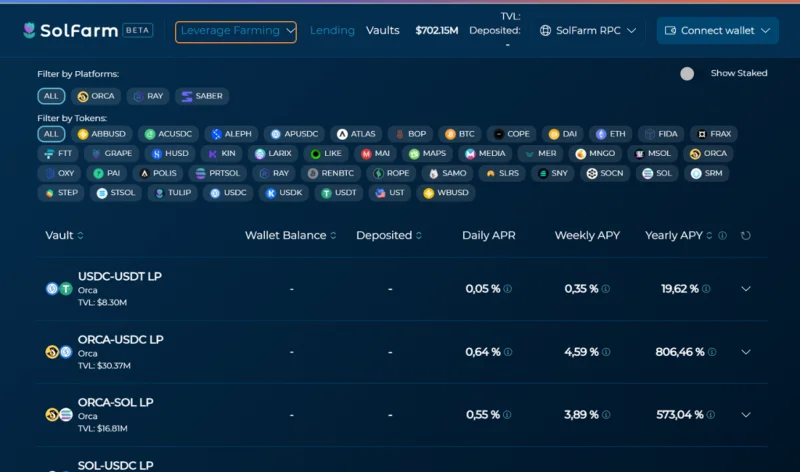
Task: Click the USDC-USDT LP vault name
Action: 120,276
